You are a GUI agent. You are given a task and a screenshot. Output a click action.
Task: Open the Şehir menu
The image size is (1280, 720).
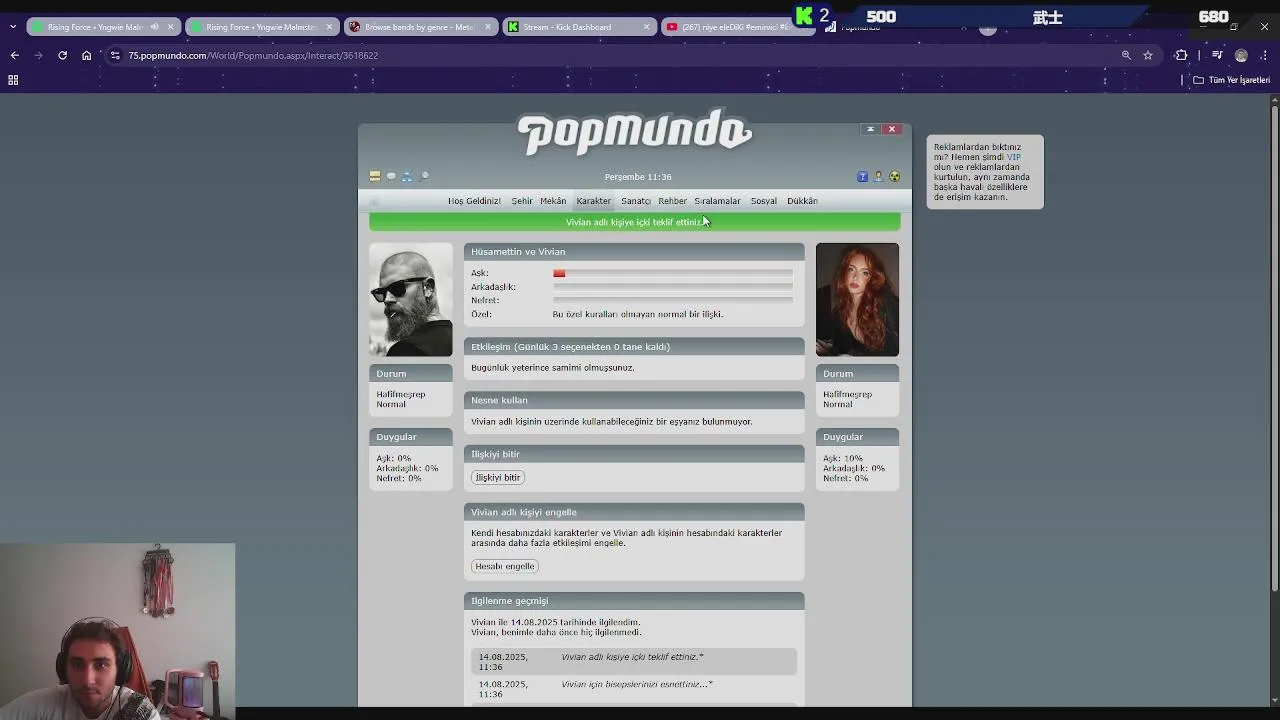click(x=522, y=201)
